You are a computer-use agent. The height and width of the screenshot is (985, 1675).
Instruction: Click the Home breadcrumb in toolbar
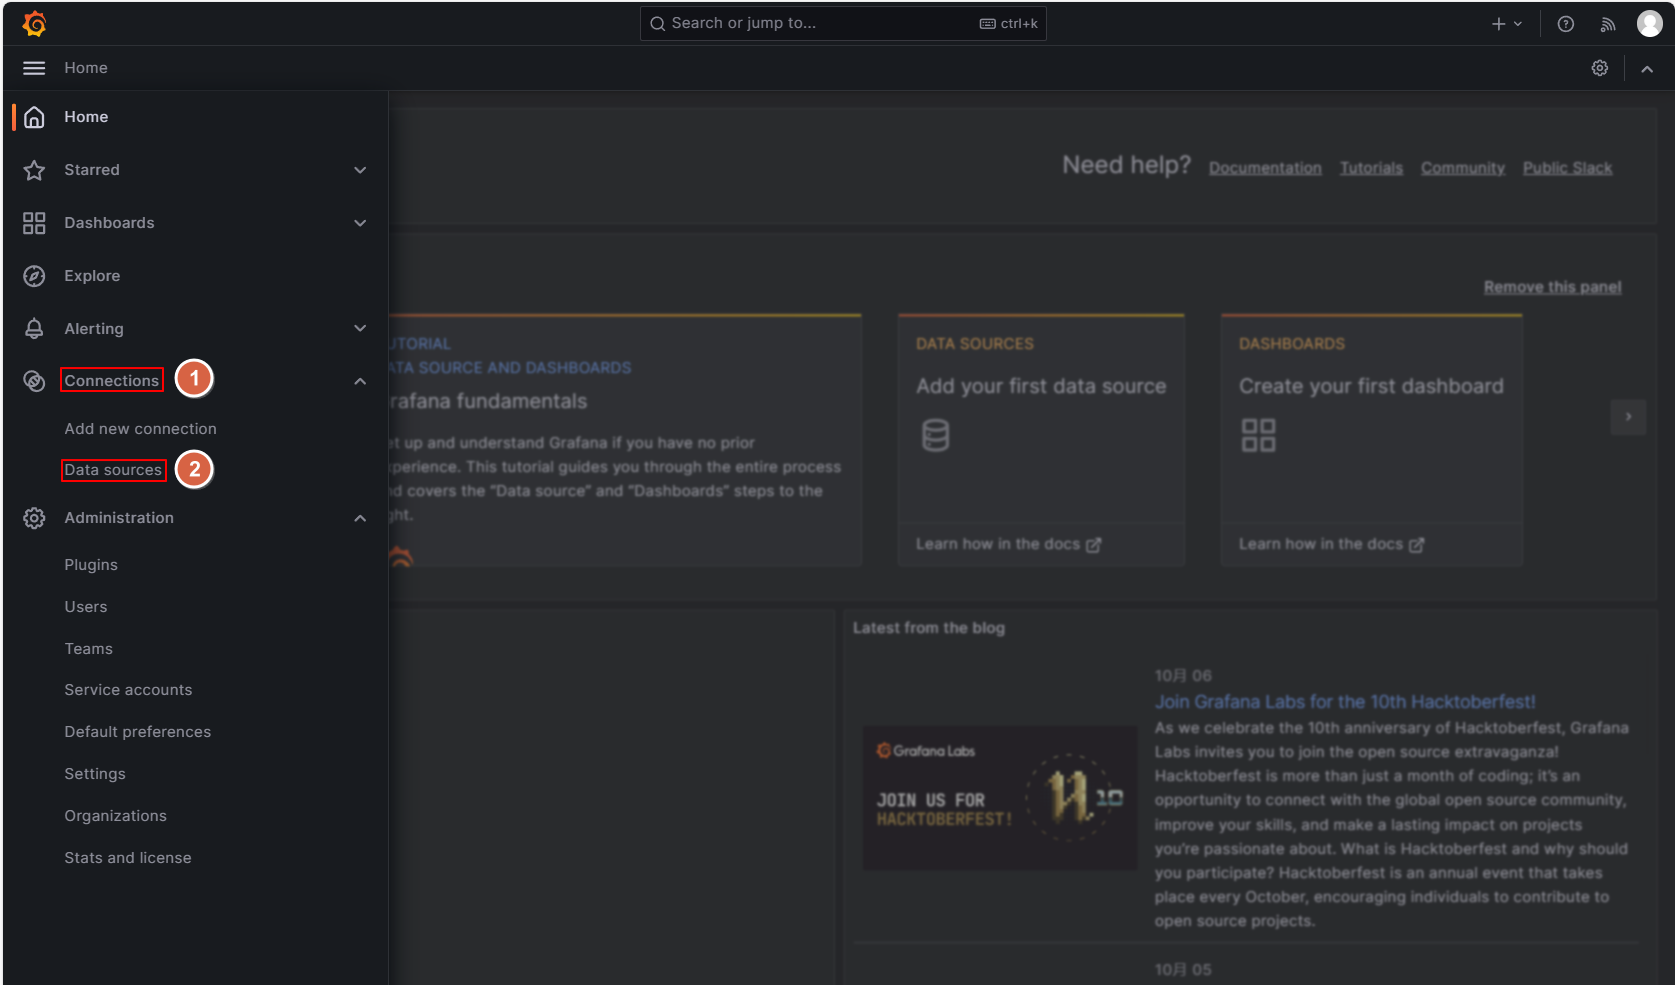(86, 68)
